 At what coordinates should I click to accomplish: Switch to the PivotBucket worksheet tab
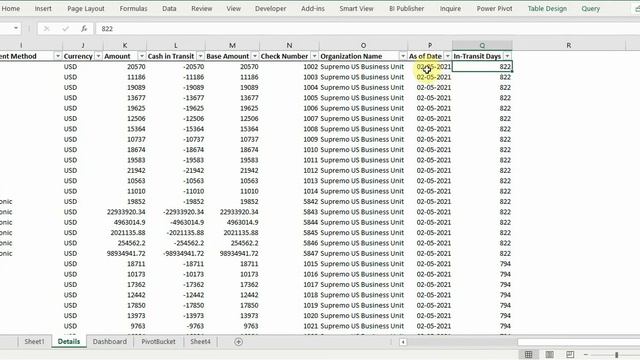[x=158, y=342]
